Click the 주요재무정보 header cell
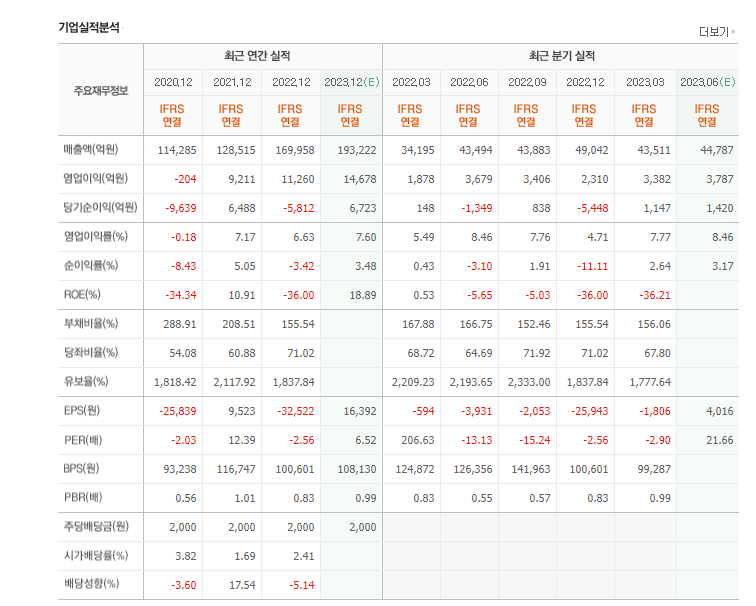 point(101,91)
